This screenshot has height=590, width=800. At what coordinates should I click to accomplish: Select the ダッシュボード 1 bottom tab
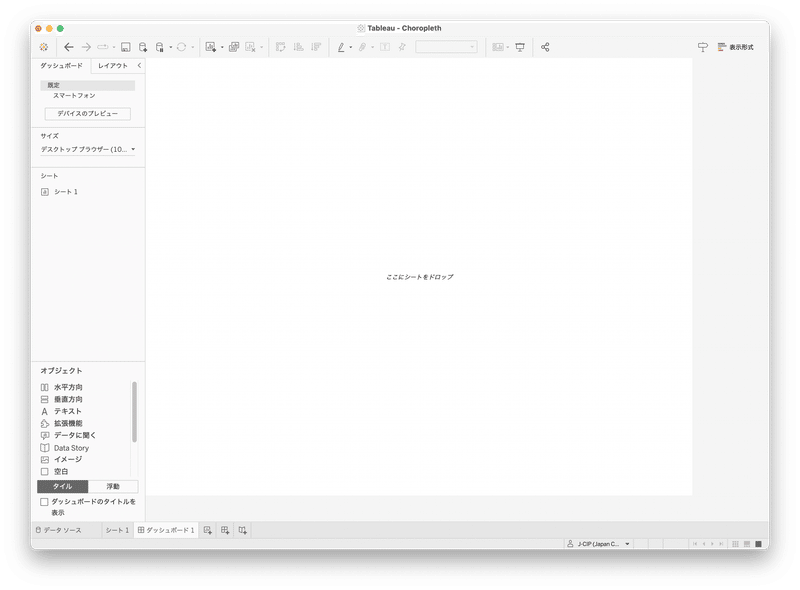point(166,530)
